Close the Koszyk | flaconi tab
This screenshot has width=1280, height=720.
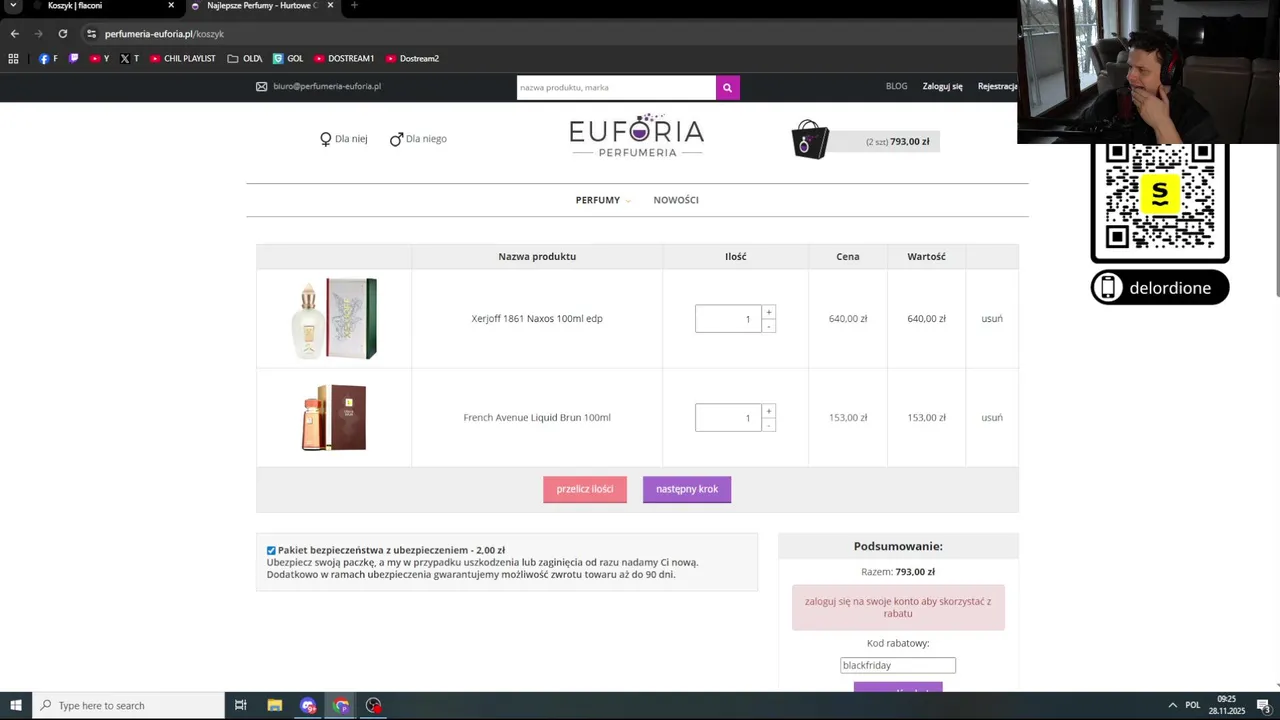pyautogui.click(x=171, y=6)
